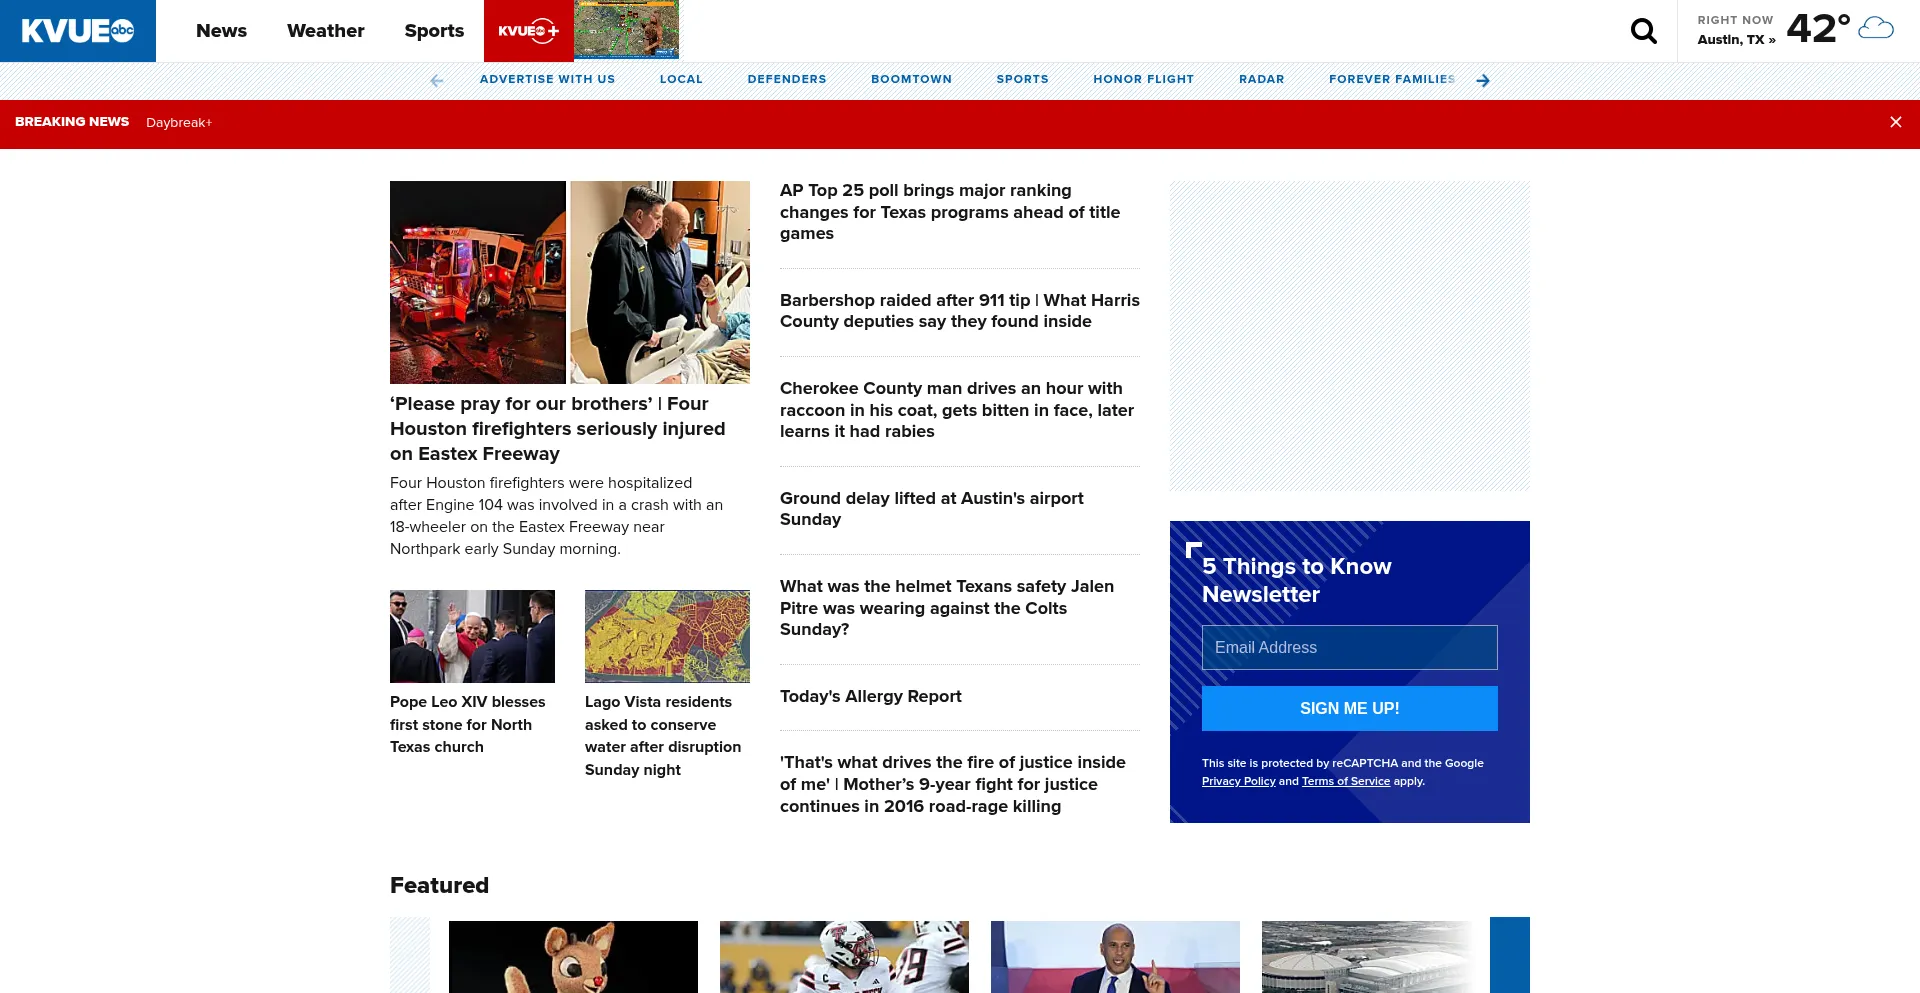The height and width of the screenshot is (993, 1920).
Task: Go to Boomtown section
Action: pos(911,79)
